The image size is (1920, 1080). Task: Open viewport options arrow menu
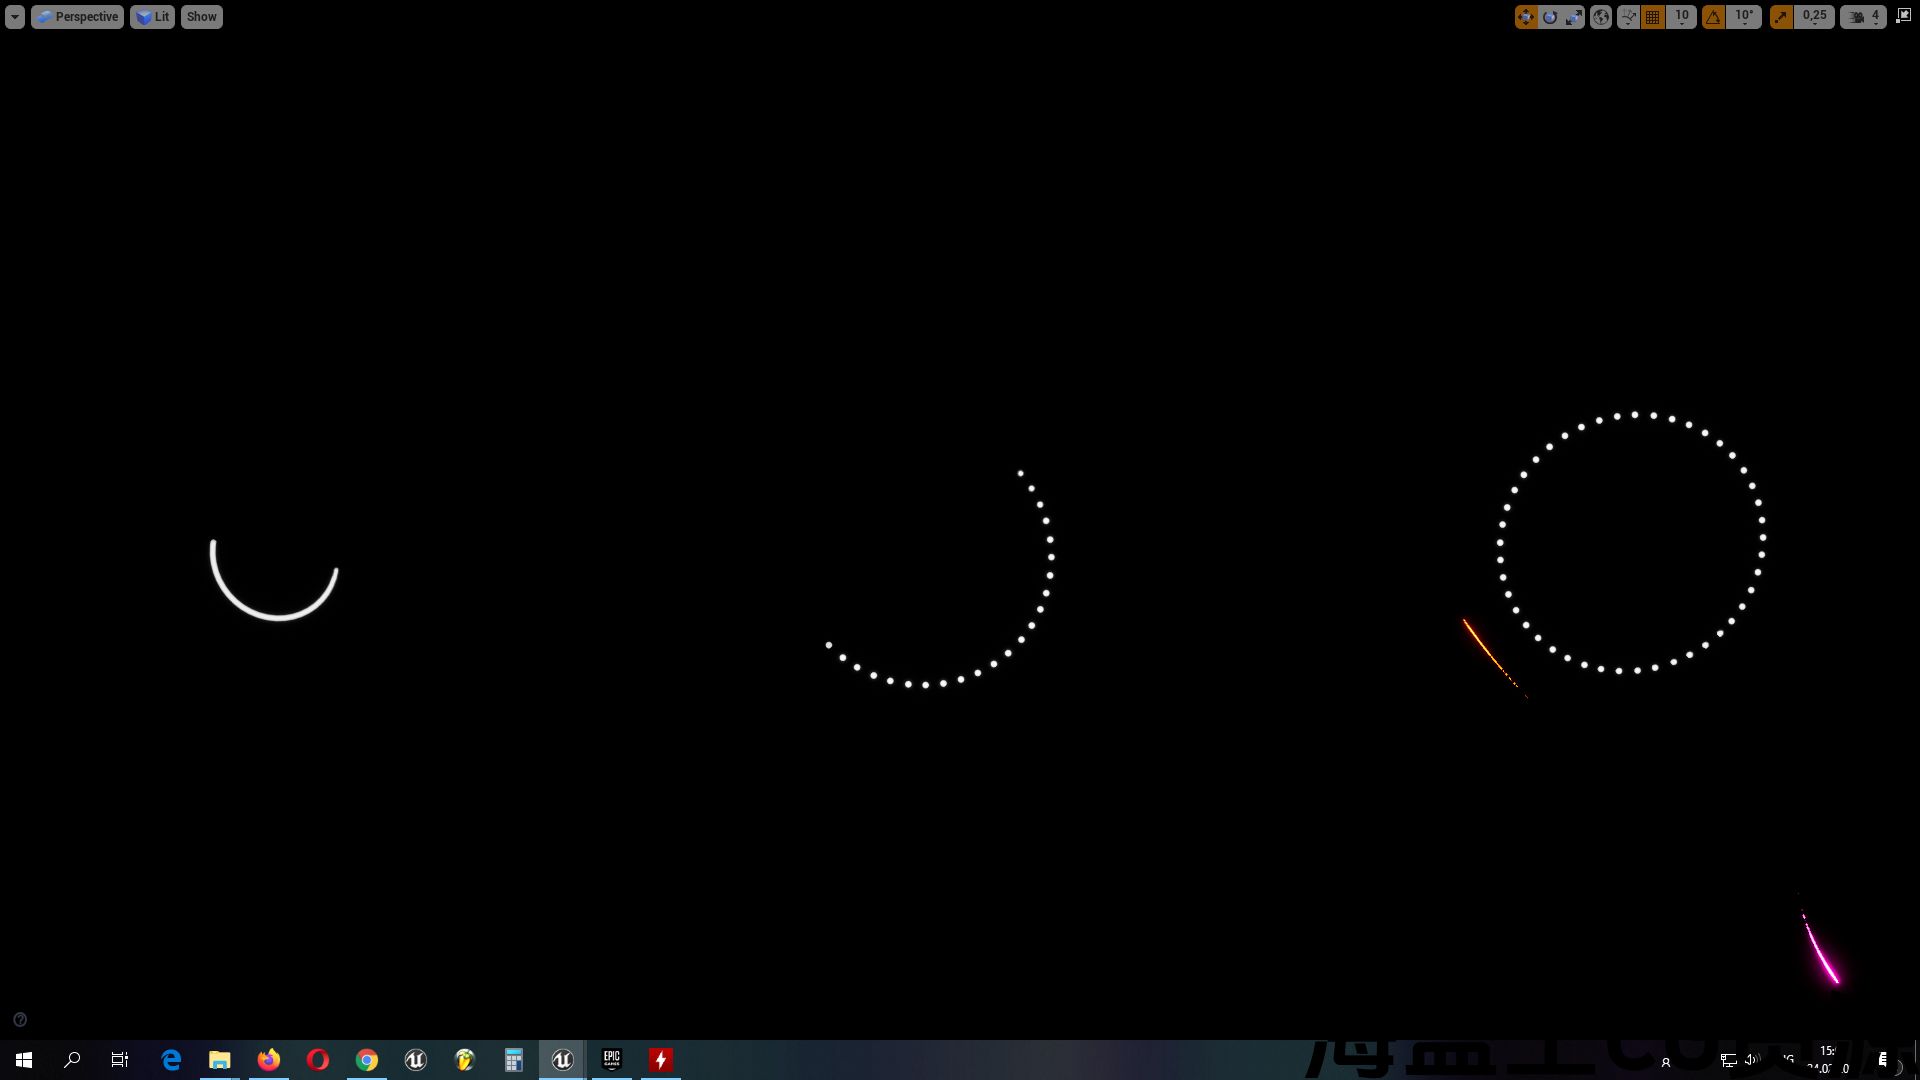click(x=14, y=17)
